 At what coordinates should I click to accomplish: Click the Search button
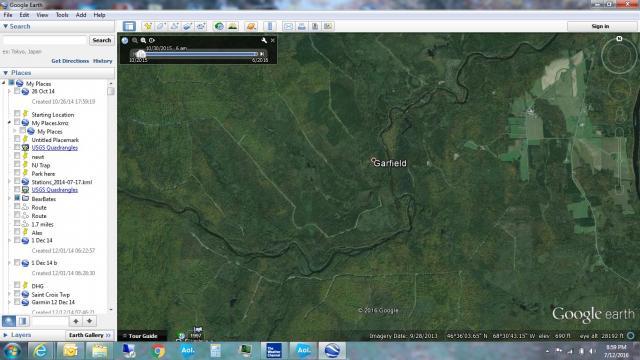pyautogui.click(x=102, y=40)
